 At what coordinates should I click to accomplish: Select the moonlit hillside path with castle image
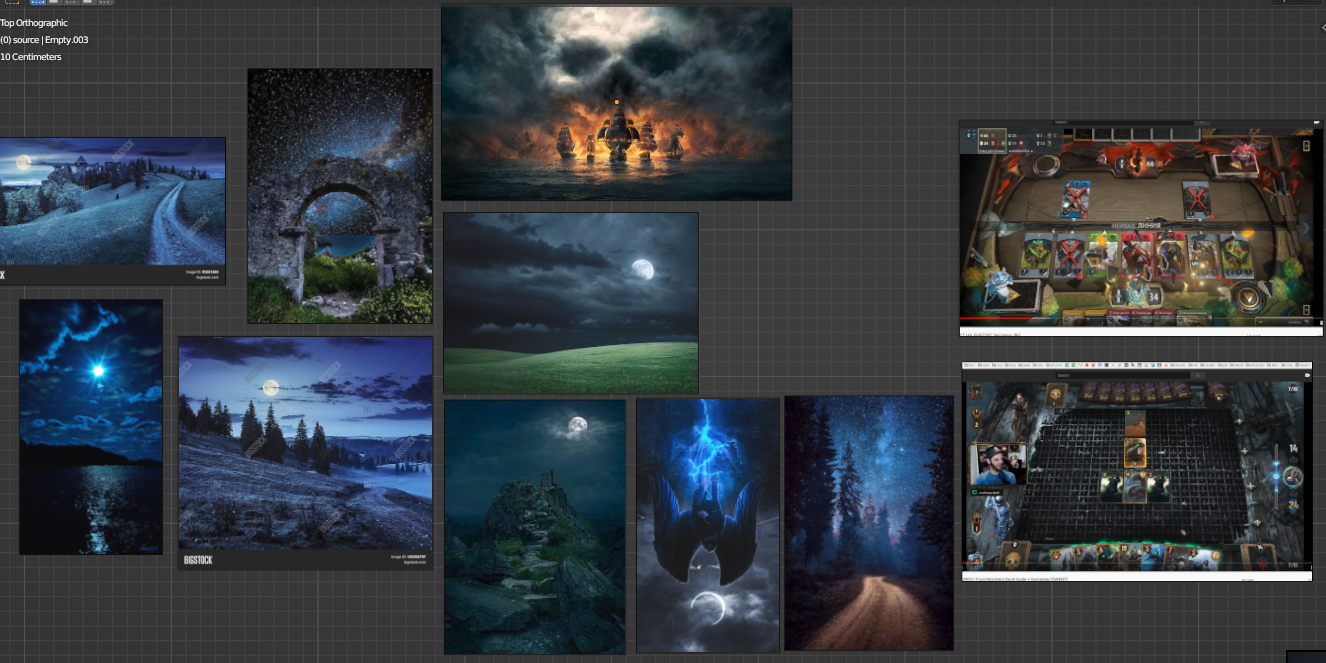point(112,211)
